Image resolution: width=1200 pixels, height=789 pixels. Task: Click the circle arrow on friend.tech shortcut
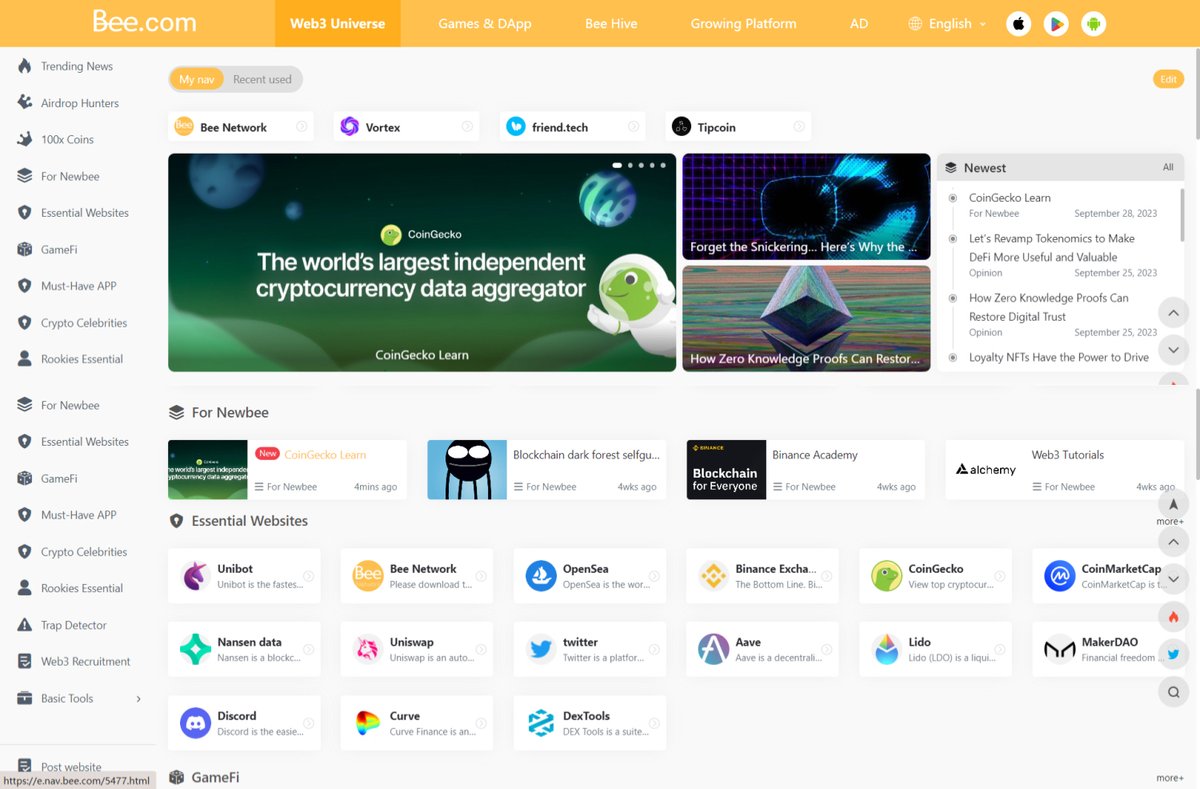coord(633,127)
